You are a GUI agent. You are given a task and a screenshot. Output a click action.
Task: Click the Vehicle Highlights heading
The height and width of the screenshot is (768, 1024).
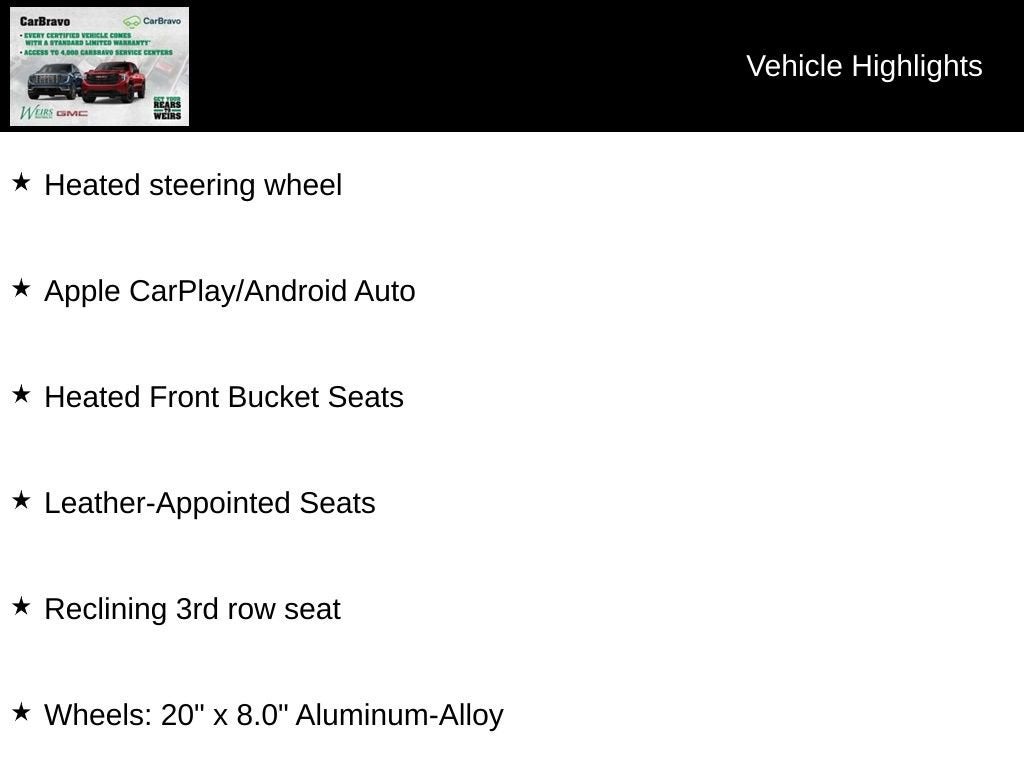coord(864,66)
